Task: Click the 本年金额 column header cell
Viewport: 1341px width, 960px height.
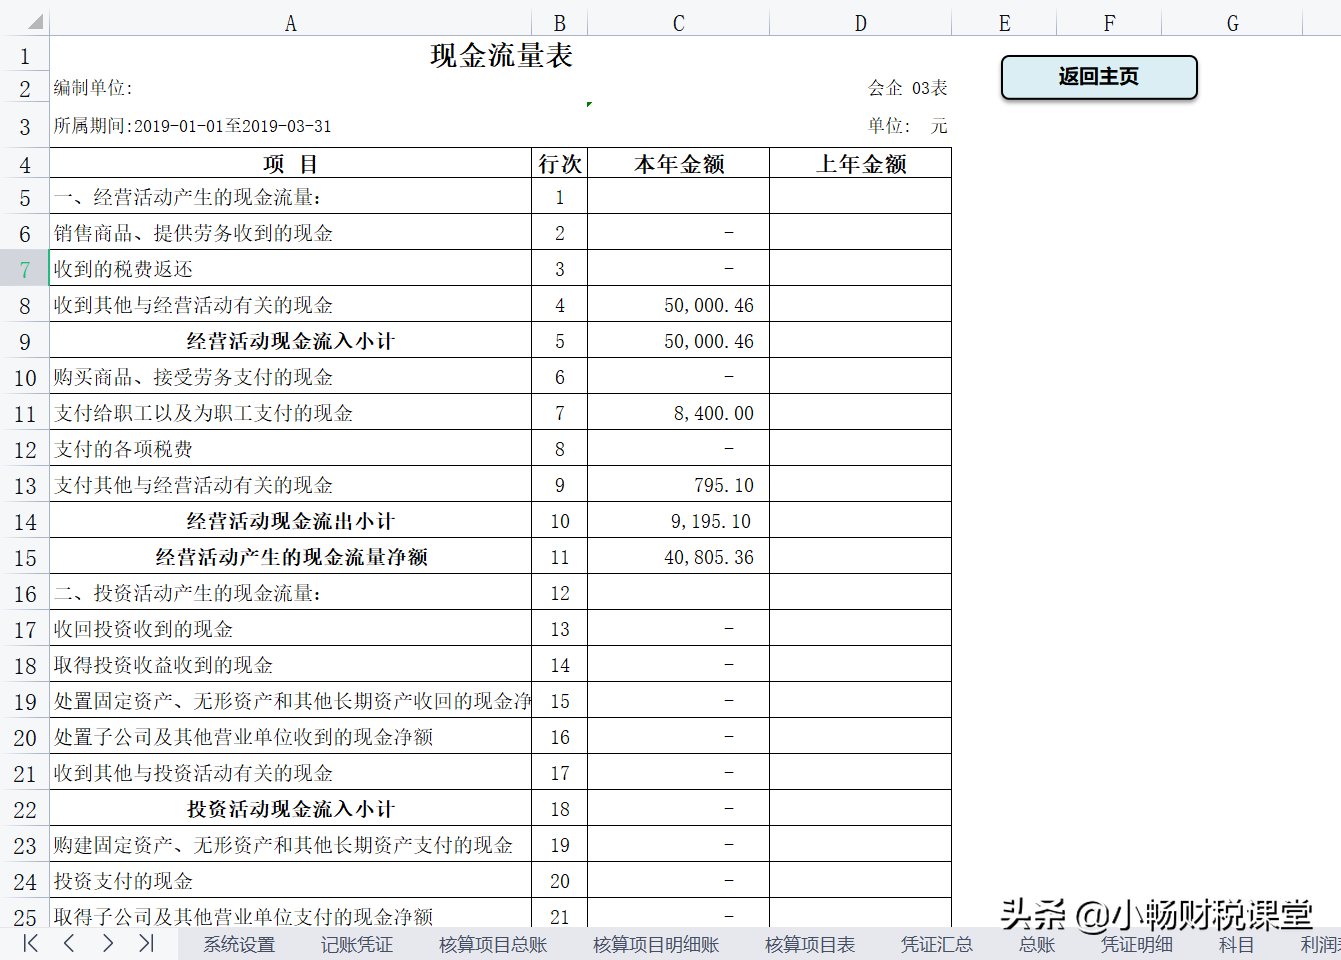Action: point(678,163)
